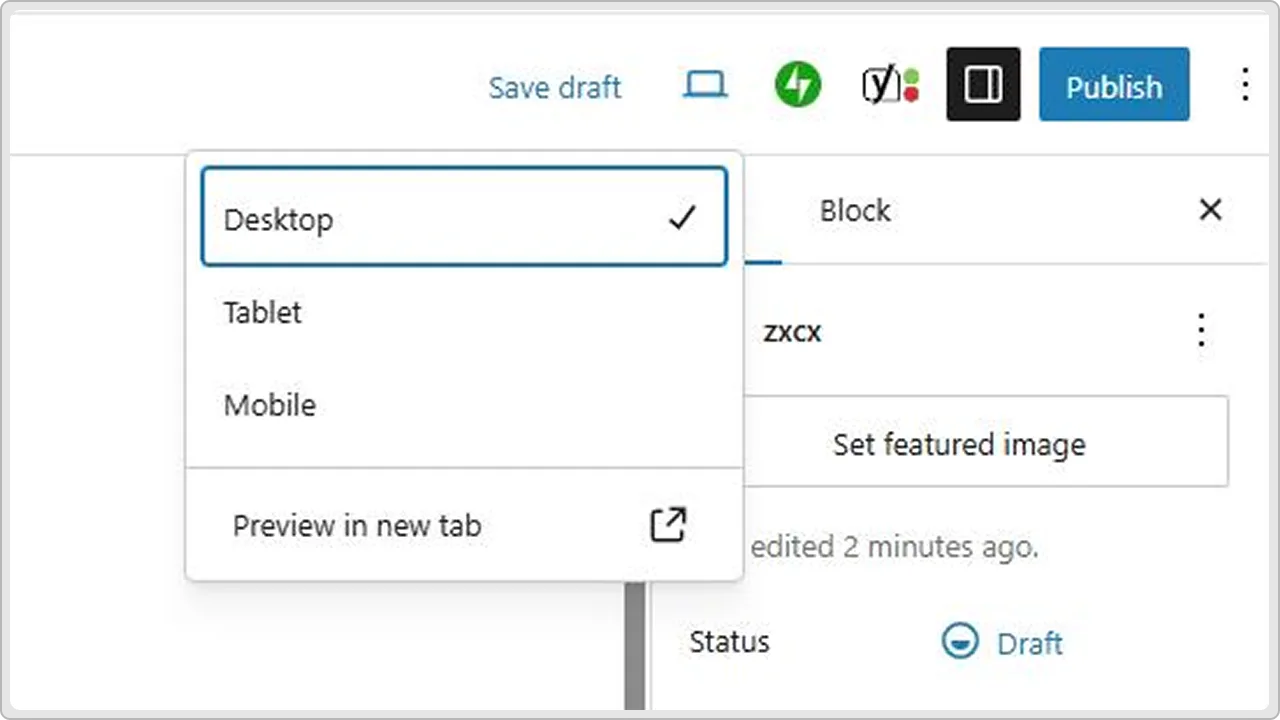Click the checkmark next to Desktop
This screenshot has width=1280, height=720.
(682, 218)
